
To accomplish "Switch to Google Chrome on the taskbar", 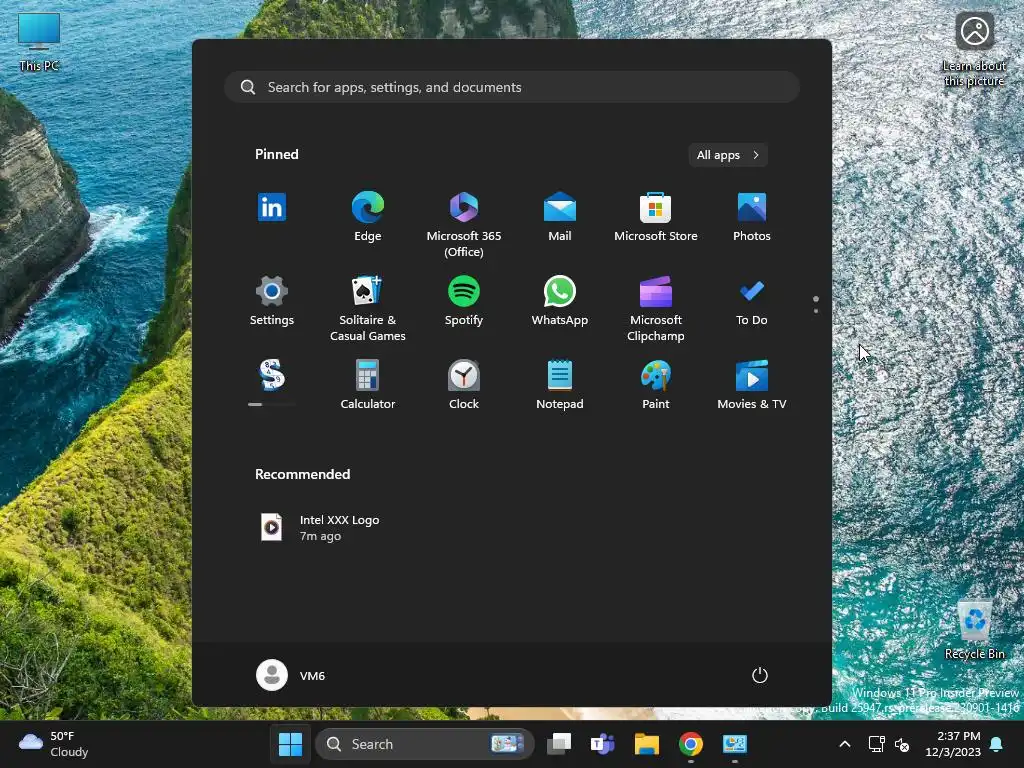I will (690, 744).
